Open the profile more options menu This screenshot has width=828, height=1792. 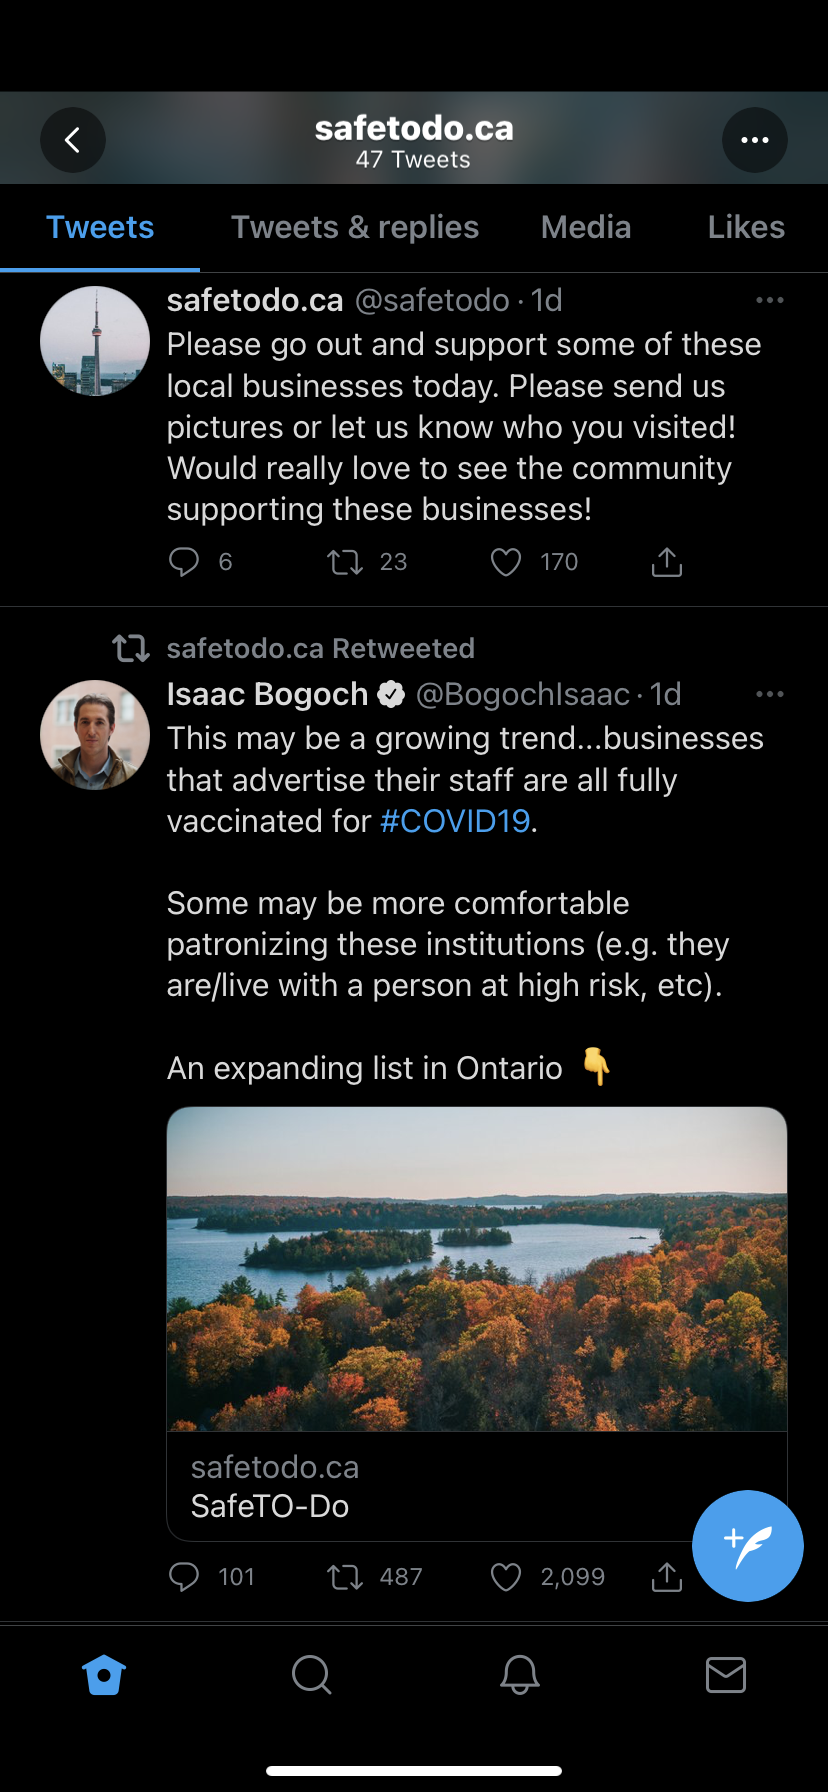tap(754, 140)
